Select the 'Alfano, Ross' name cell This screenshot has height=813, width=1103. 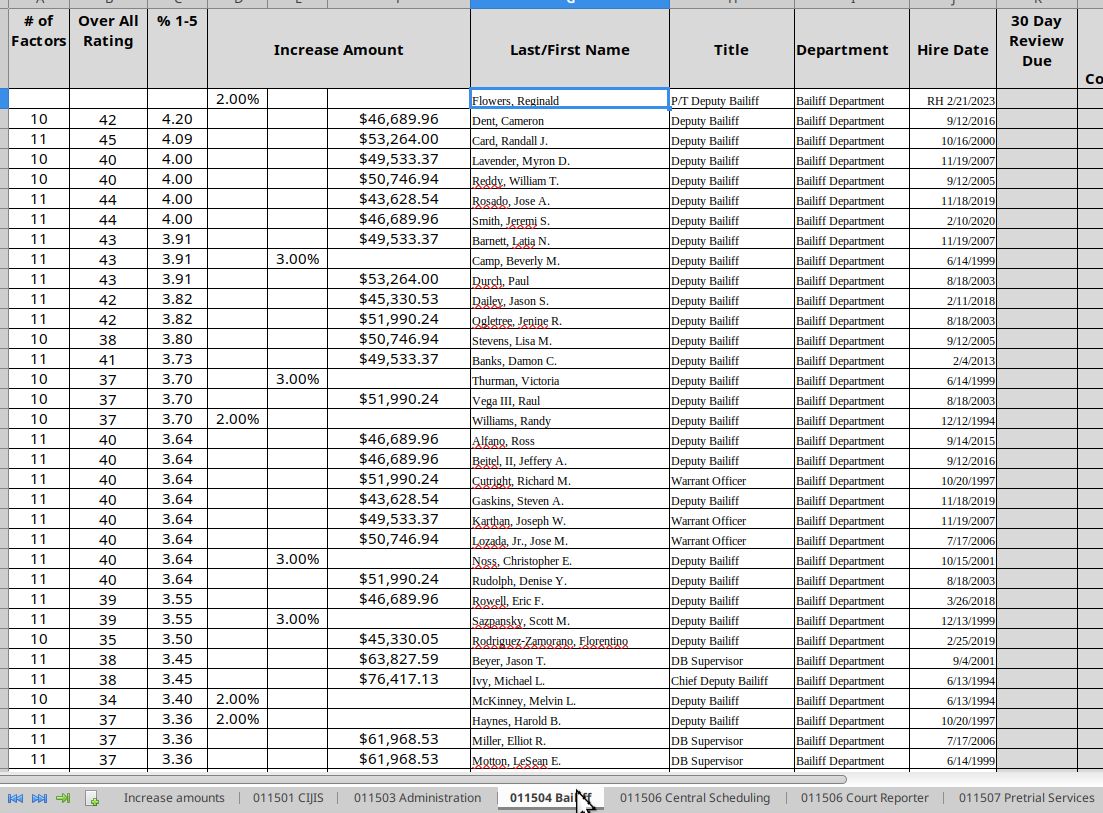coord(569,441)
